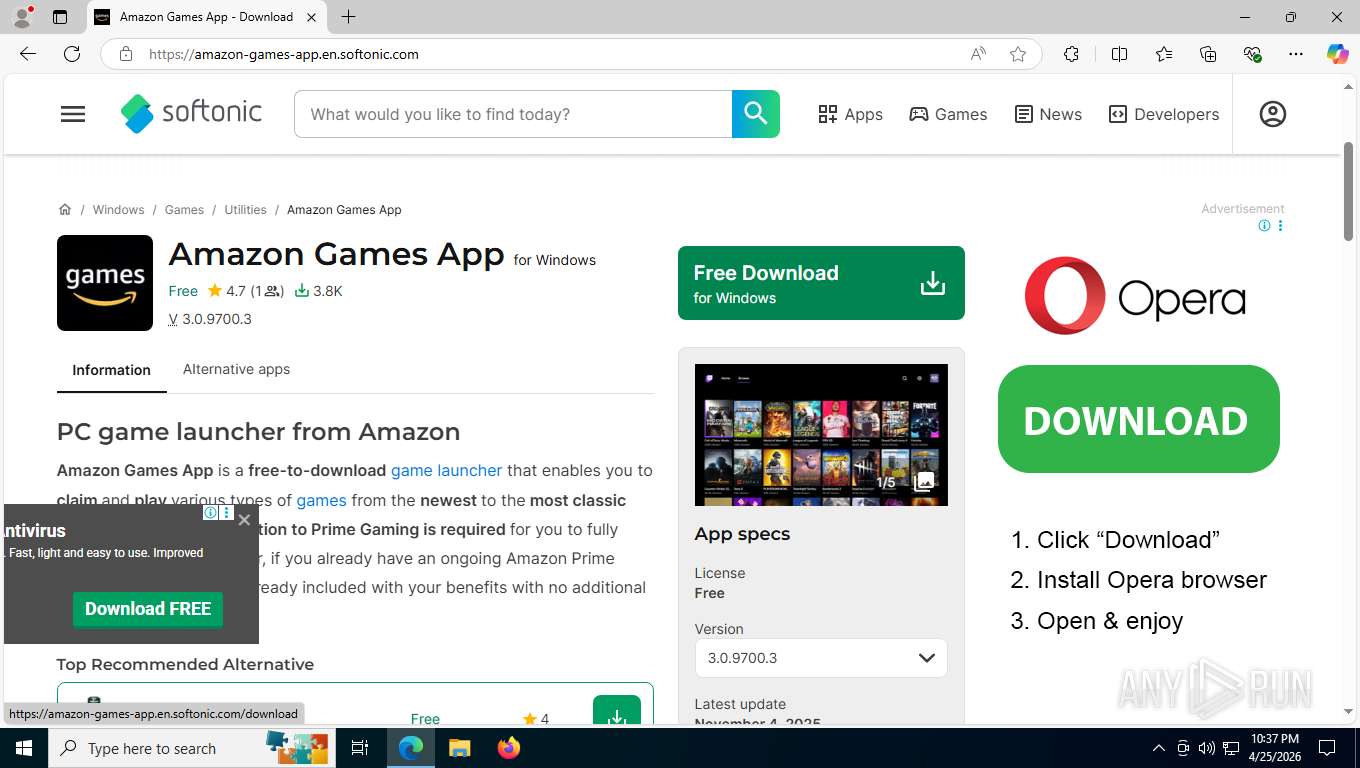Close the Amazon Games App tab
This screenshot has height=768, width=1360.
(x=312, y=17)
